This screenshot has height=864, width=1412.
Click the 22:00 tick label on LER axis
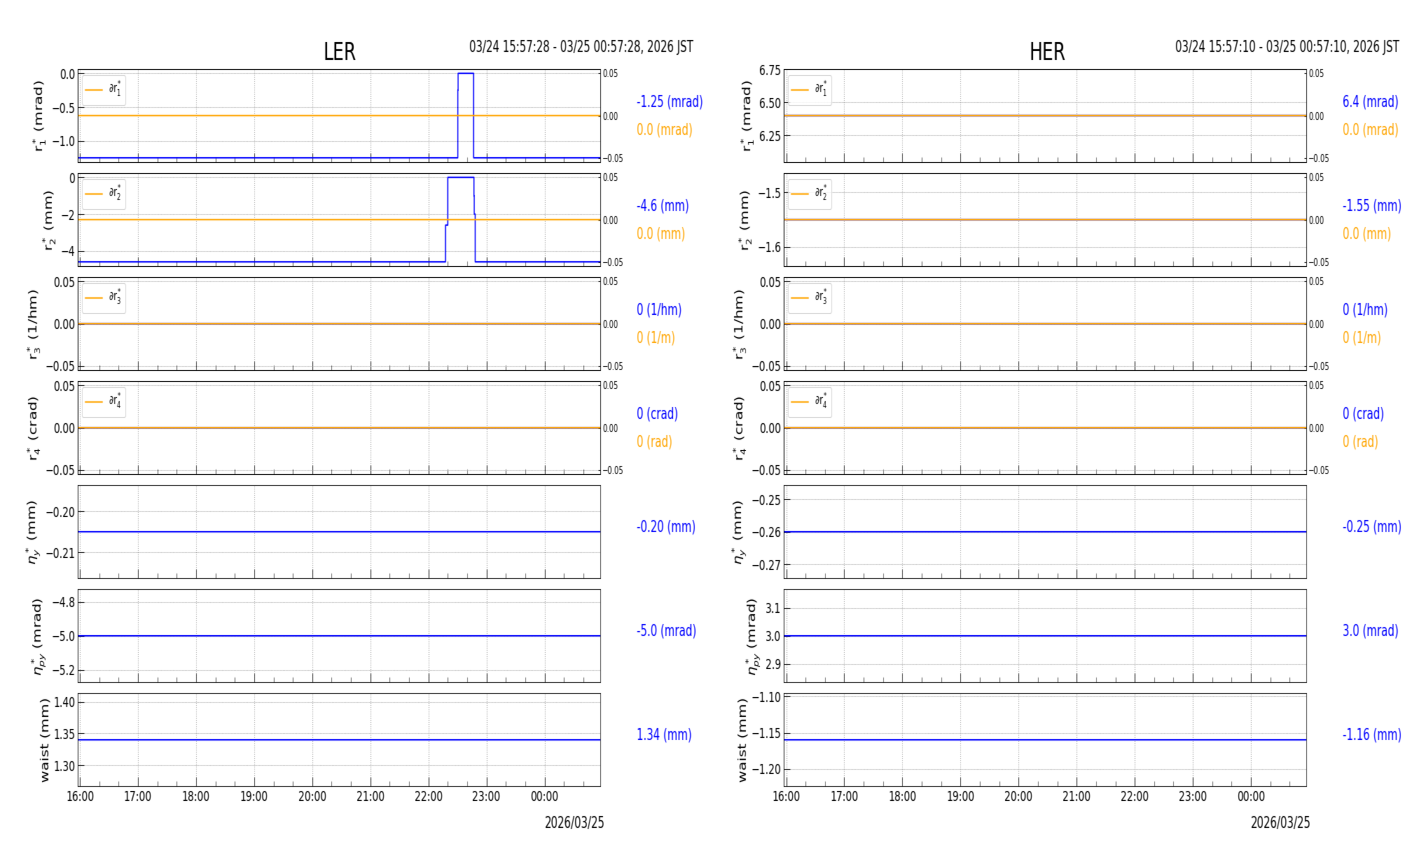[x=428, y=797]
